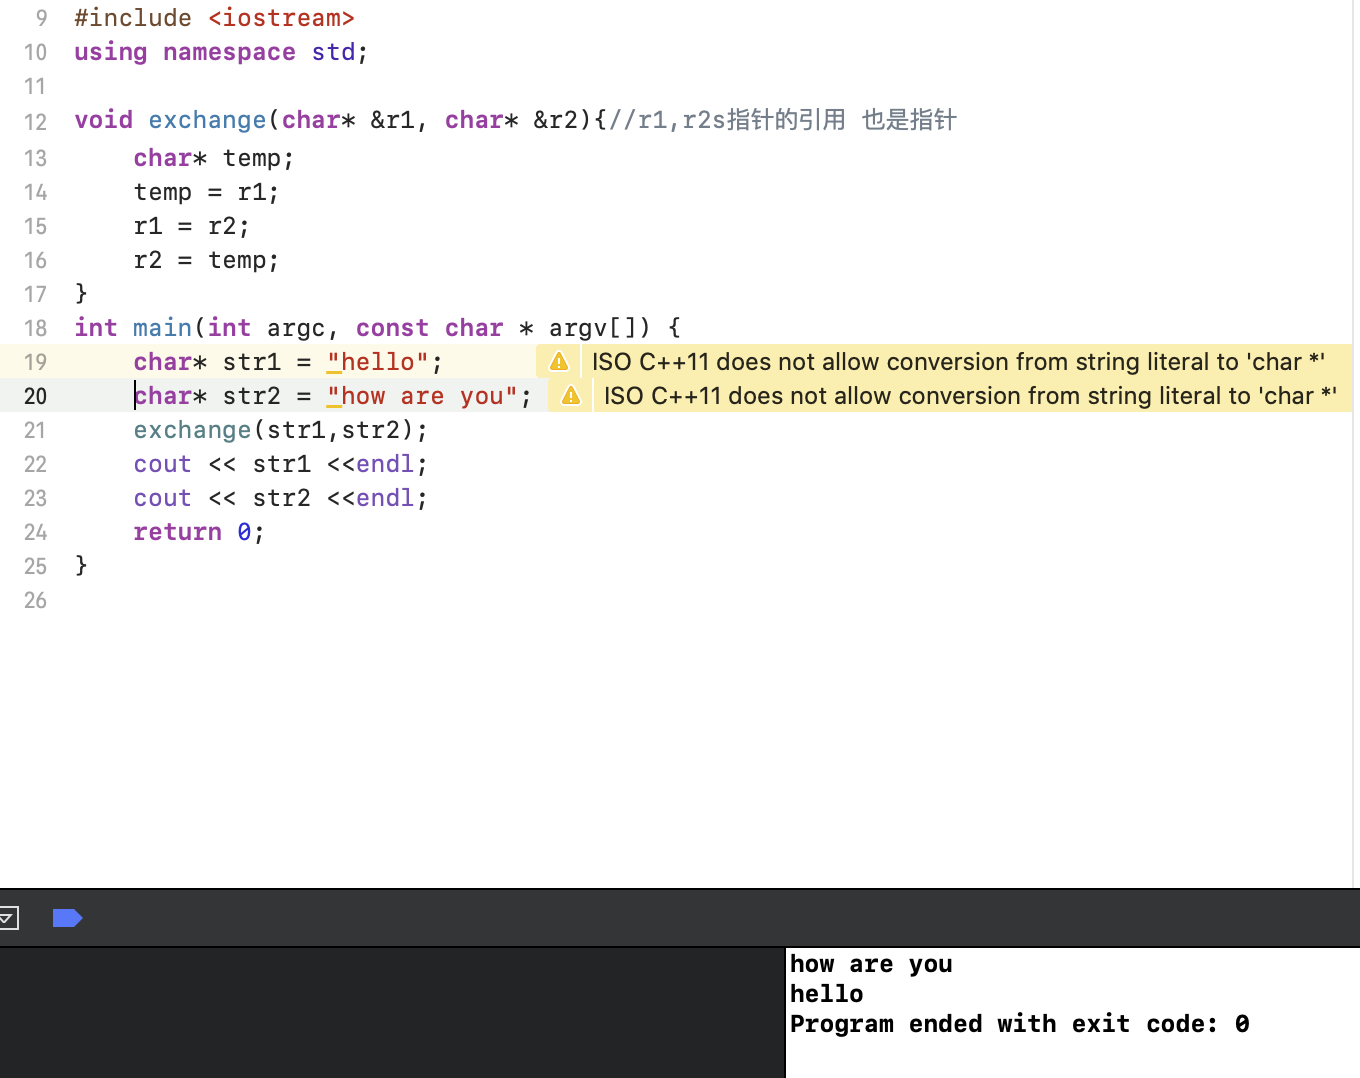Toggle the blue breakpoints activation icon

pyautogui.click(x=67, y=918)
